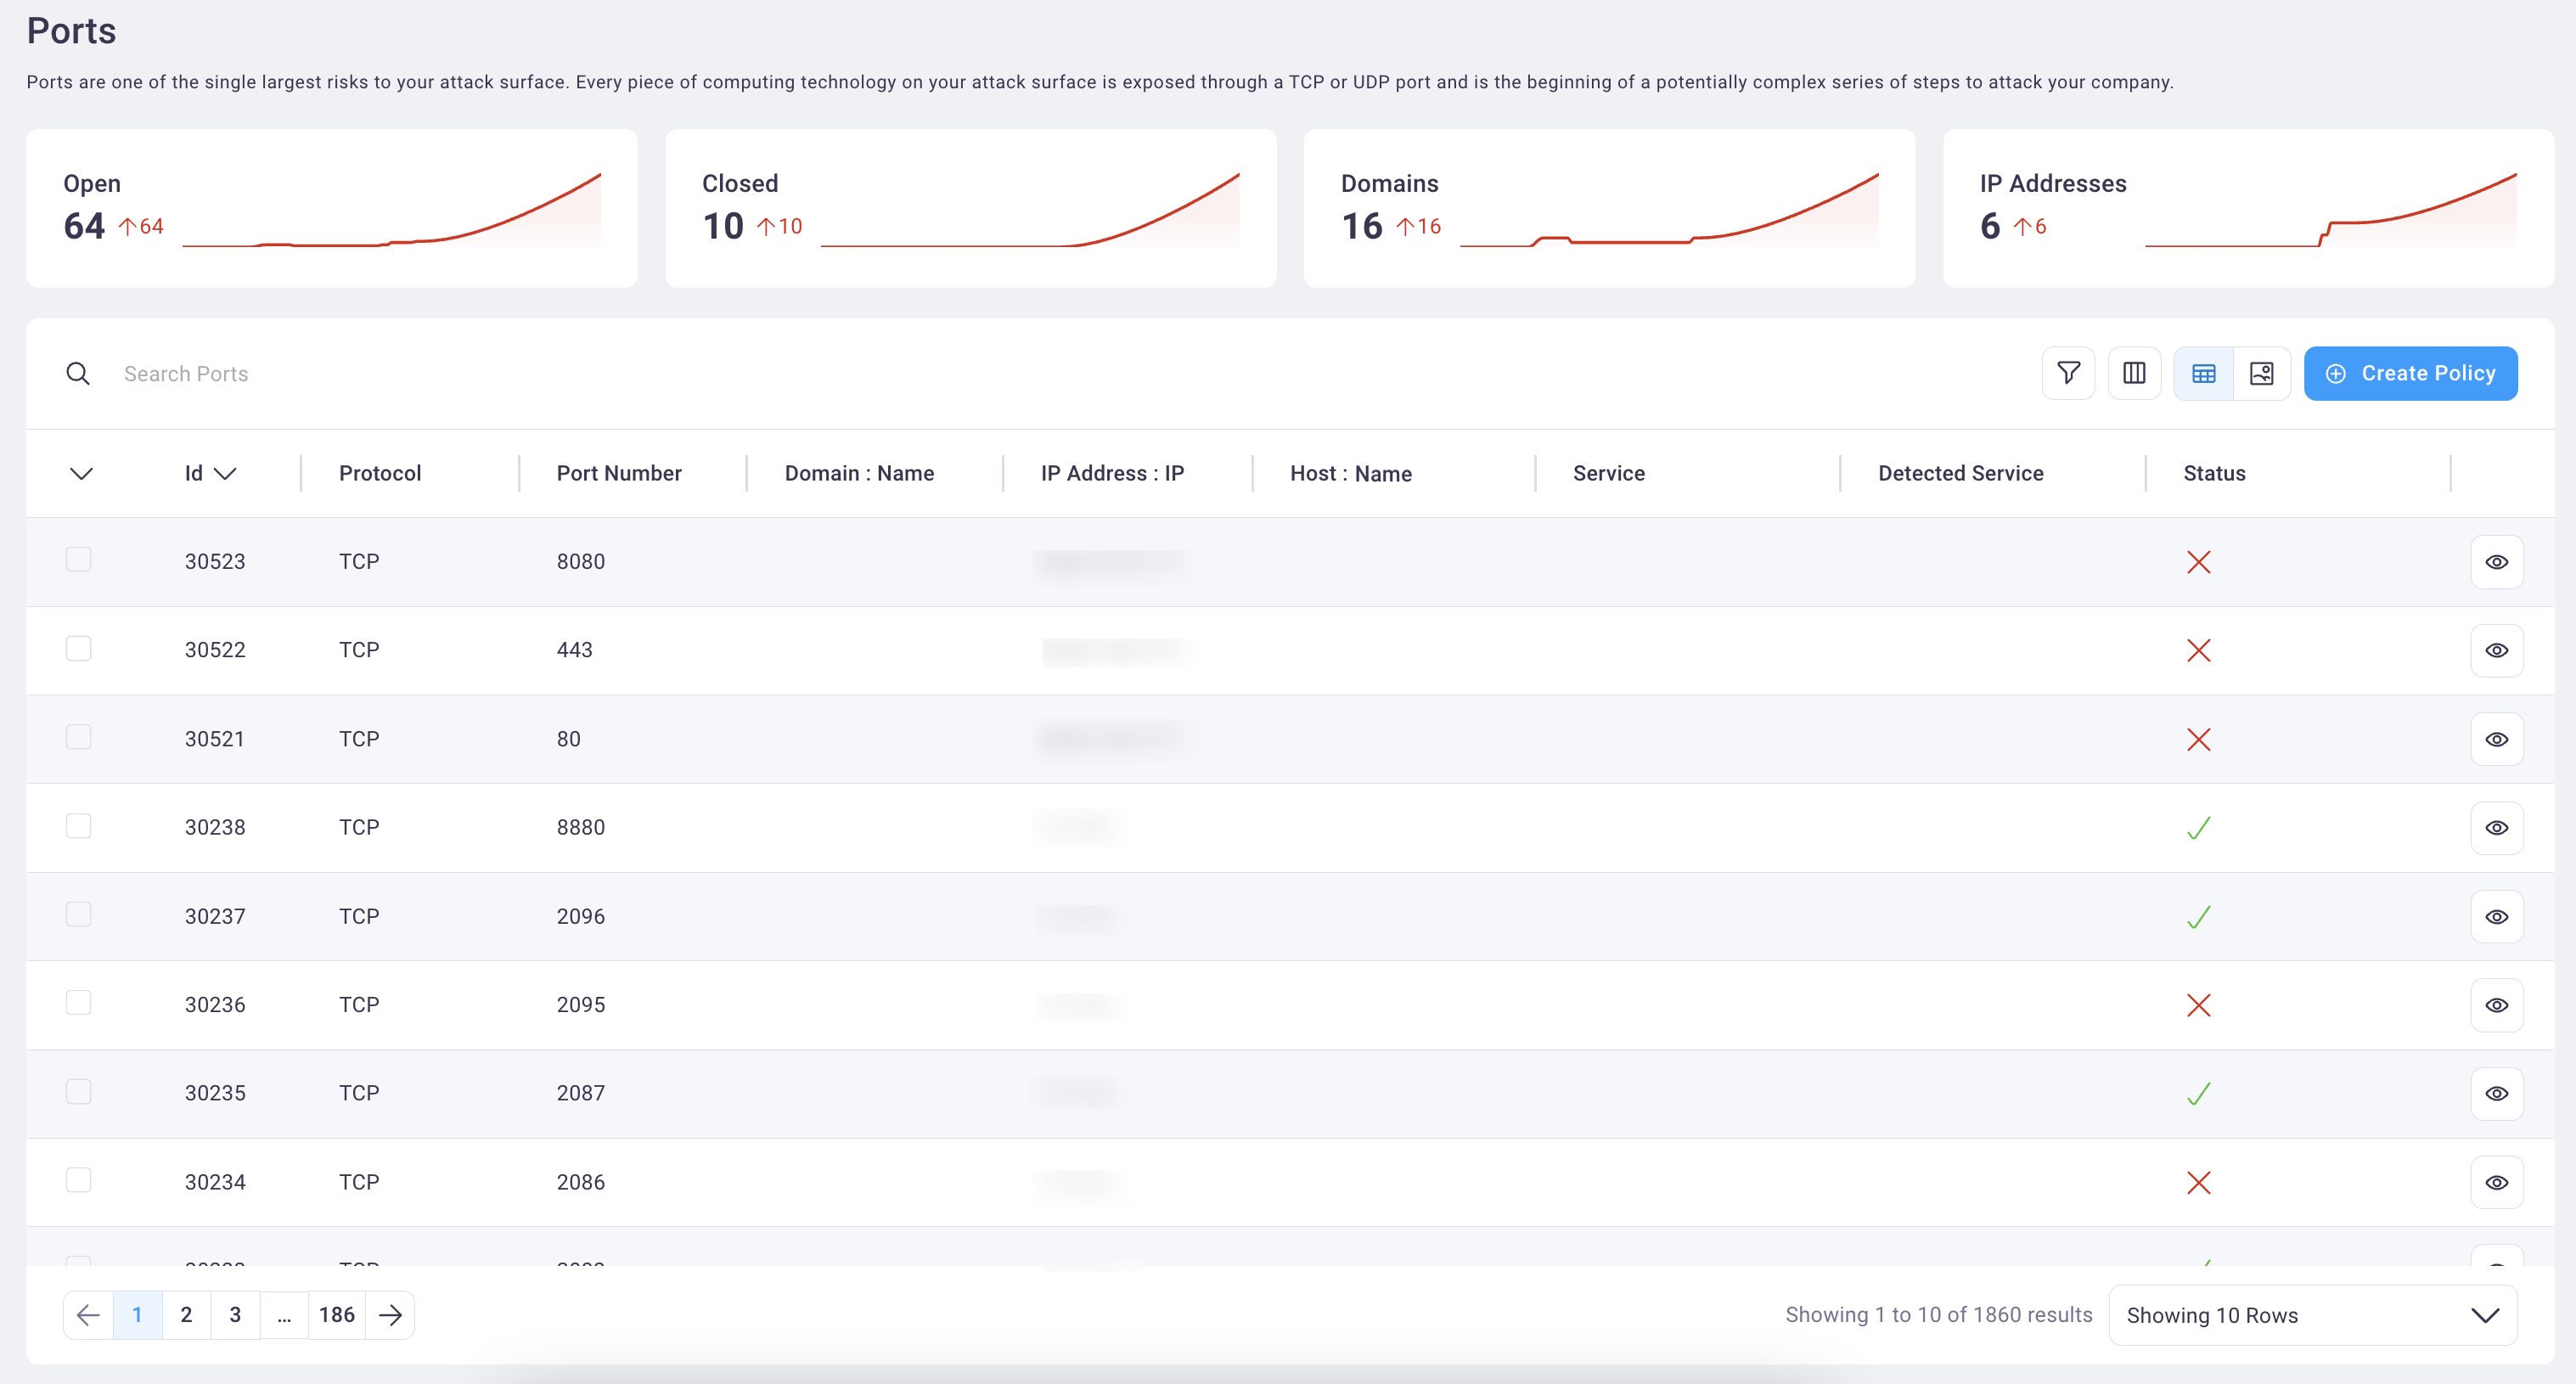
Task: Jump to last page 186
Action: [337, 1315]
